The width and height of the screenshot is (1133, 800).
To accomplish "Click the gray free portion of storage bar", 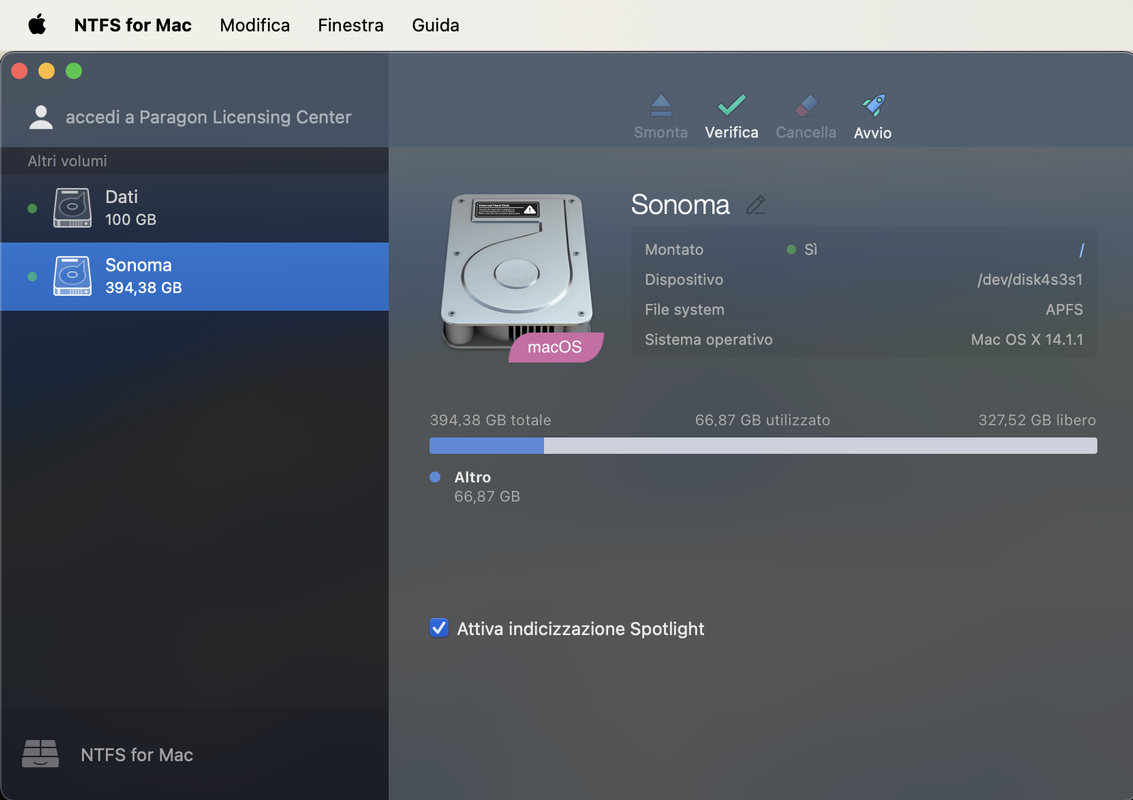I will click(820, 445).
